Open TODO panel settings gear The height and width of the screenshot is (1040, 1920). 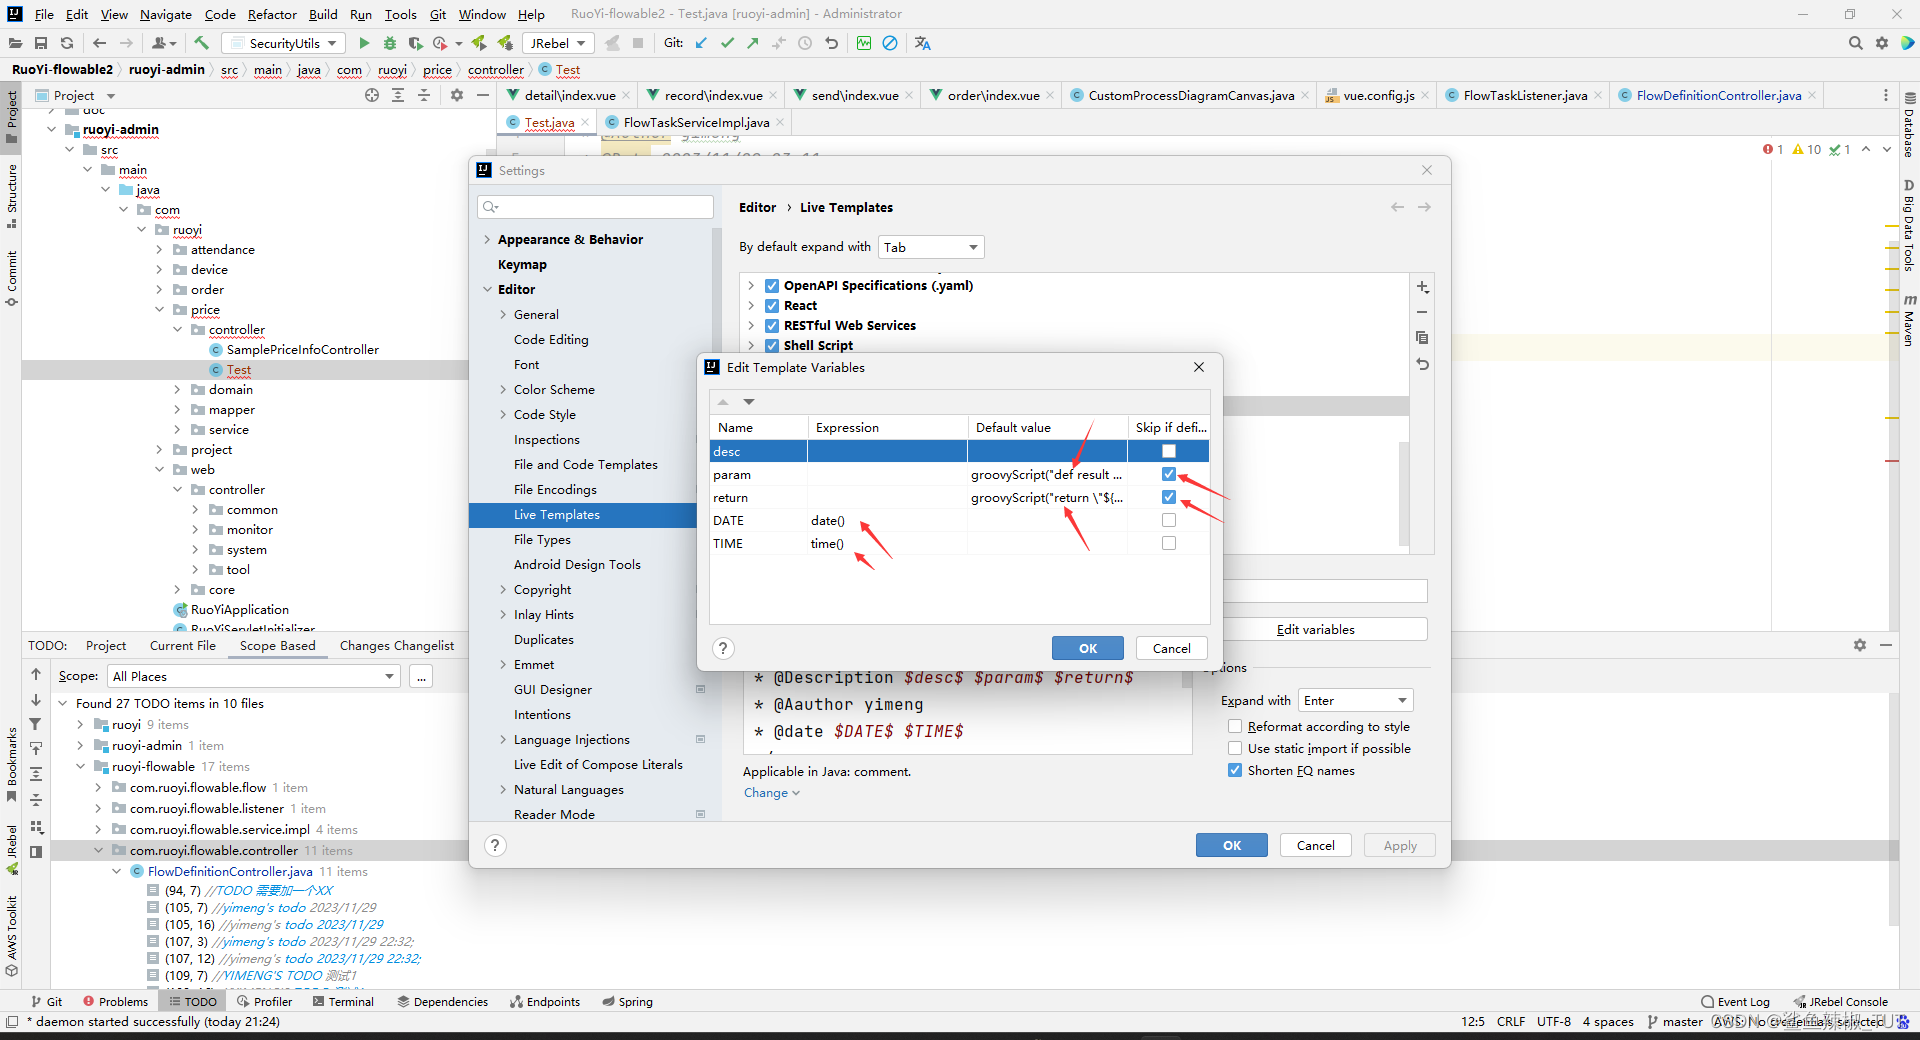pos(1860,645)
